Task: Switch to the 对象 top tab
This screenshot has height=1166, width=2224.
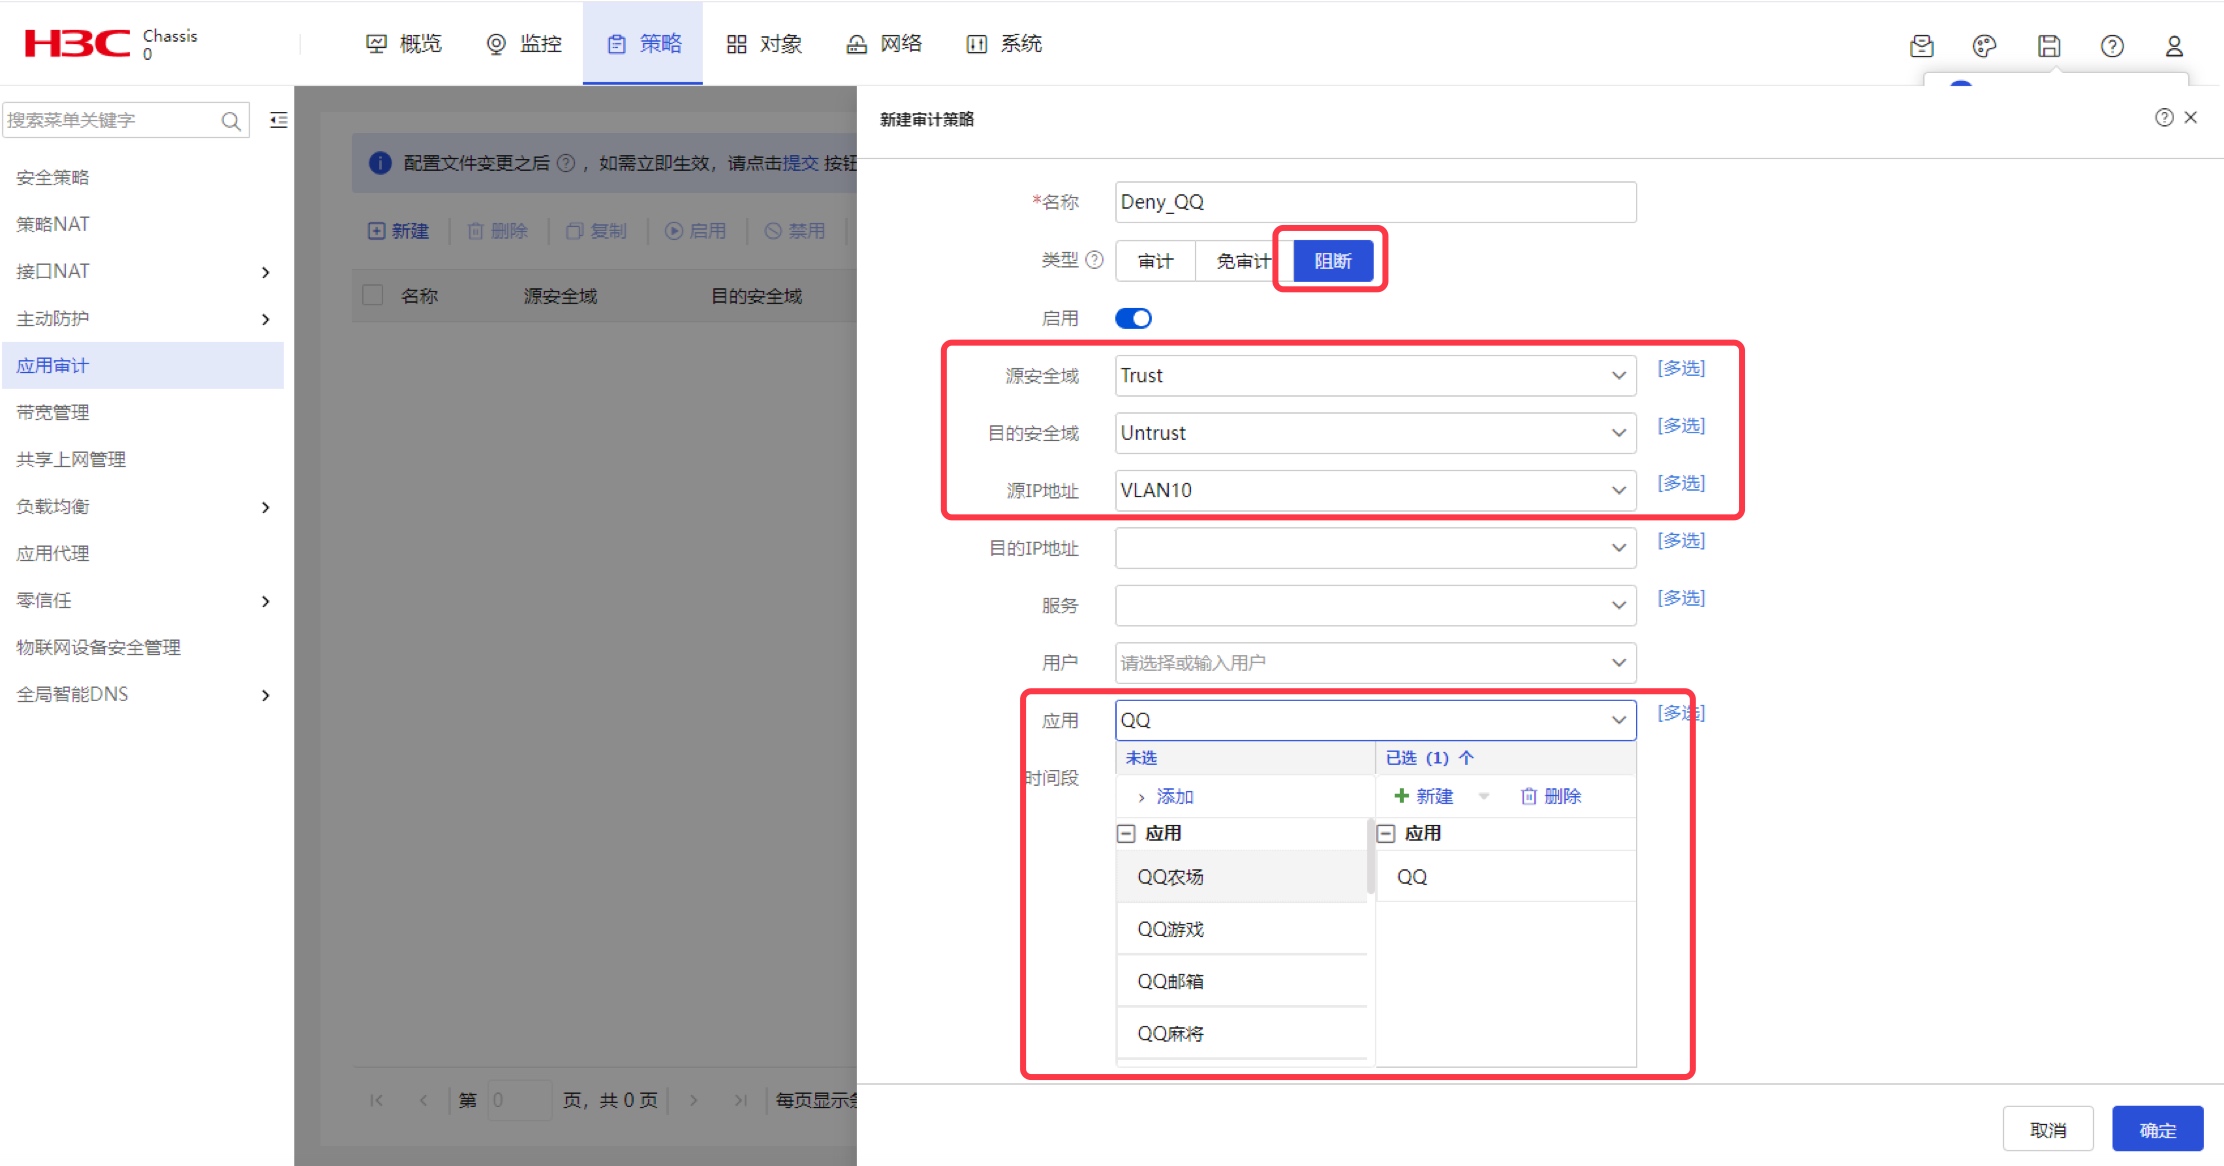Action: click(764, 43)
